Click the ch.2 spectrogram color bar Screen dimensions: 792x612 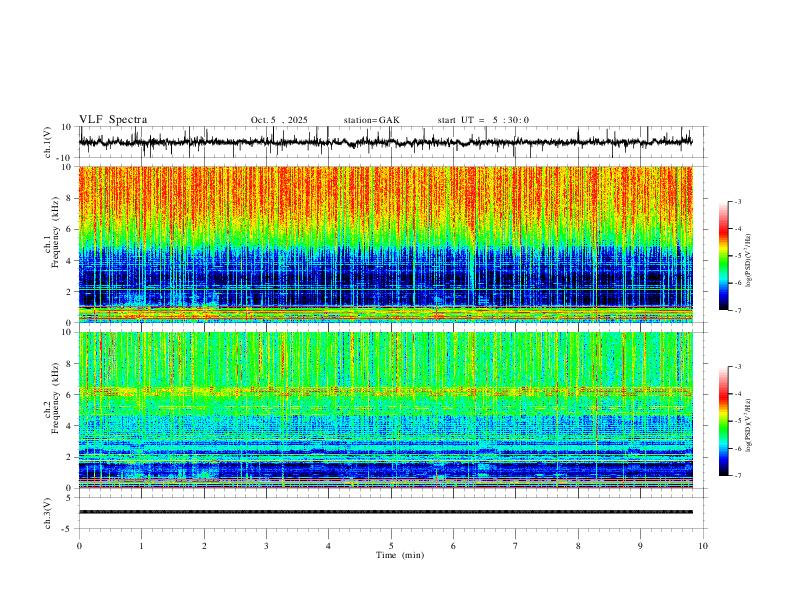723,421
